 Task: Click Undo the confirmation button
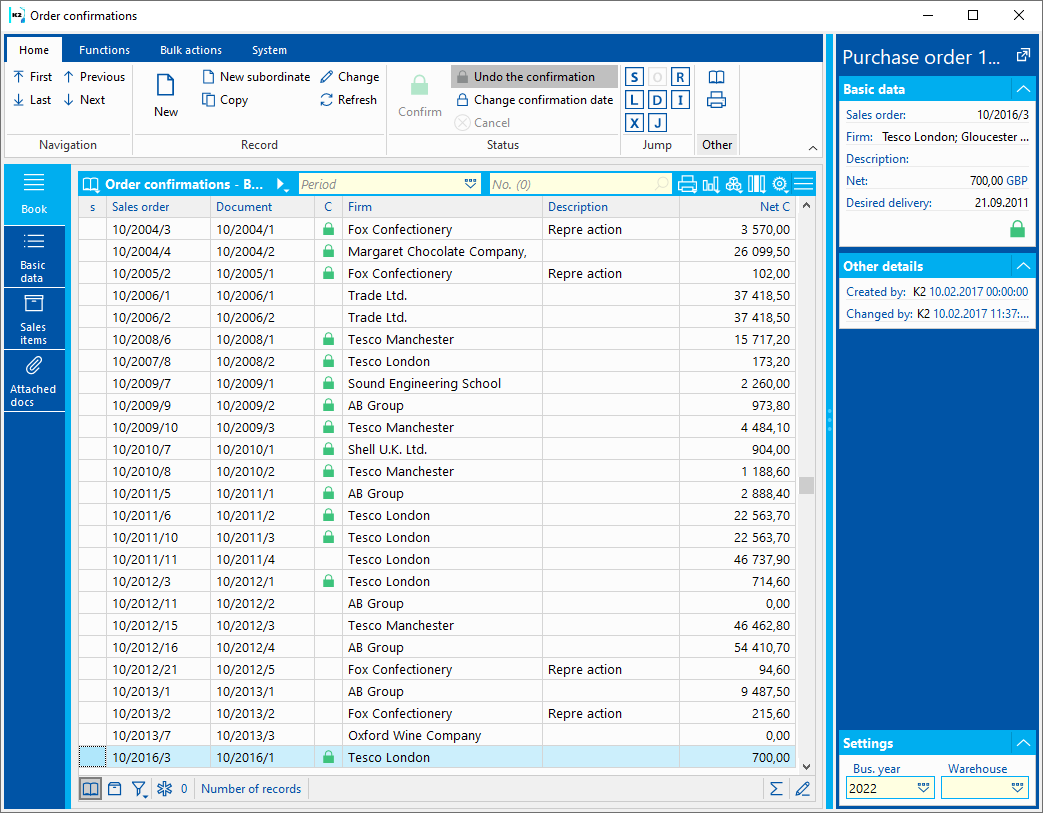tap(533, 77)
